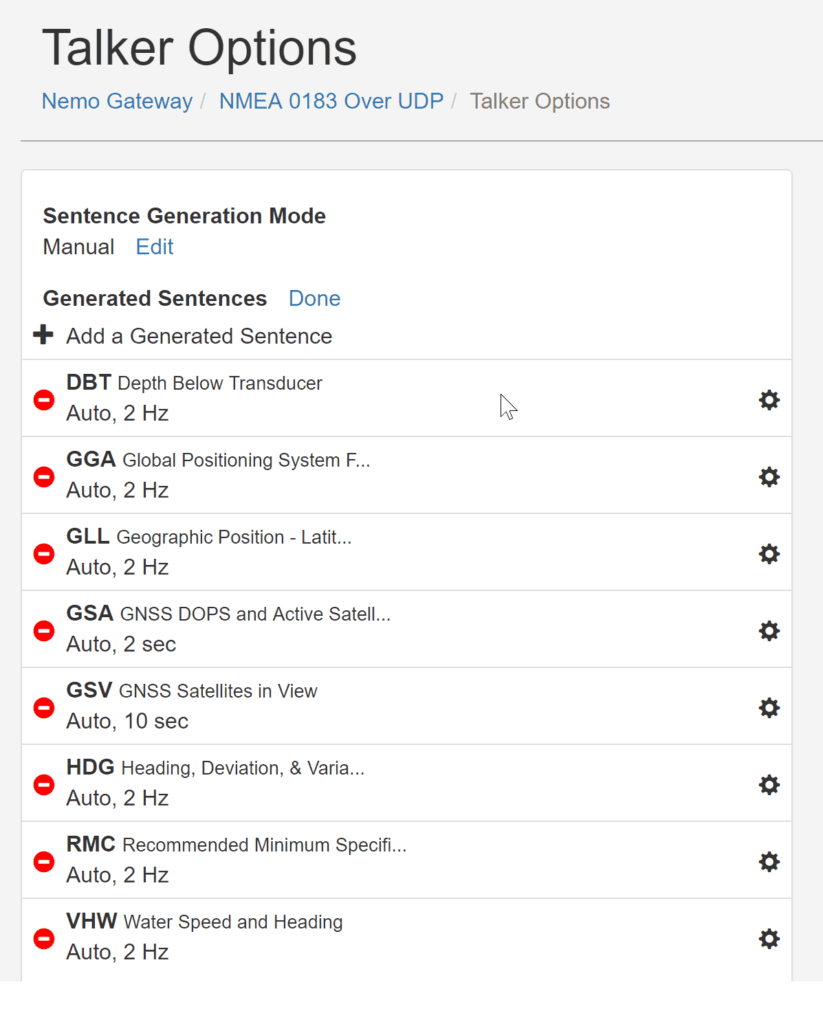Select Add a Generated Sentence row

click(406, 336)
